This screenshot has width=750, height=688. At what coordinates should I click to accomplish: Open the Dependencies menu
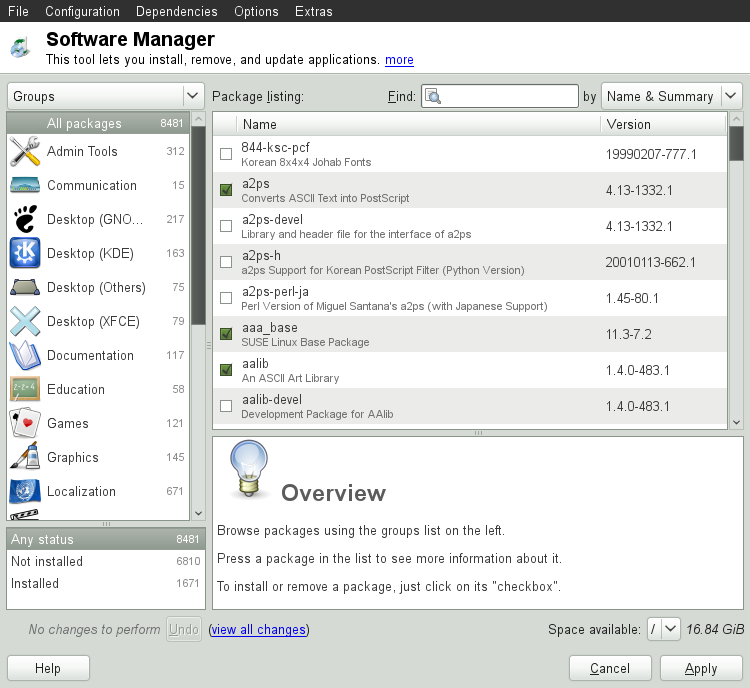[x=176, y=12]
